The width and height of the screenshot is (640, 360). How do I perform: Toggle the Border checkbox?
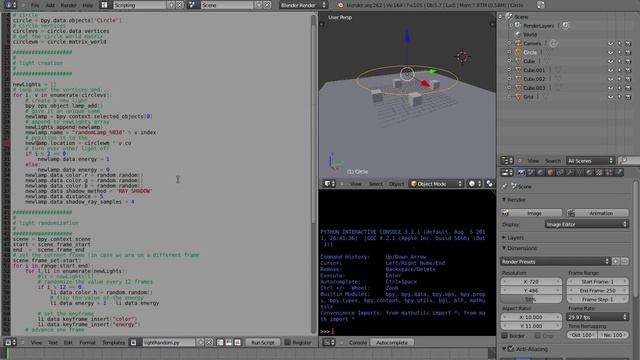[x=505, y=336]
